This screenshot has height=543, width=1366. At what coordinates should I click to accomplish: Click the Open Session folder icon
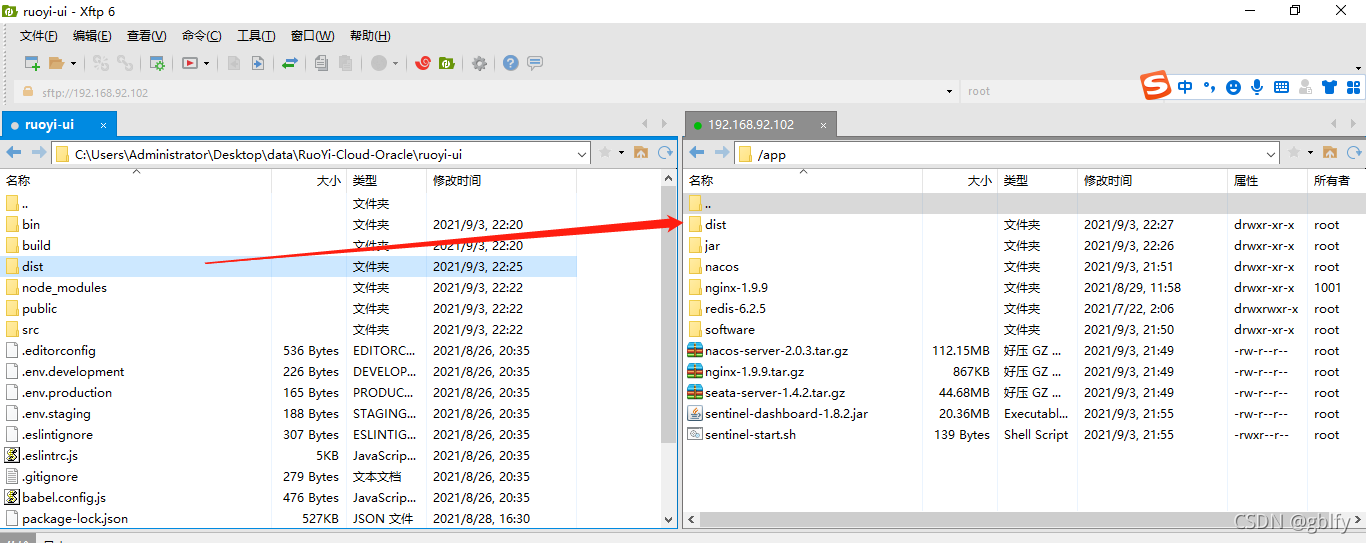pos(56,63)
